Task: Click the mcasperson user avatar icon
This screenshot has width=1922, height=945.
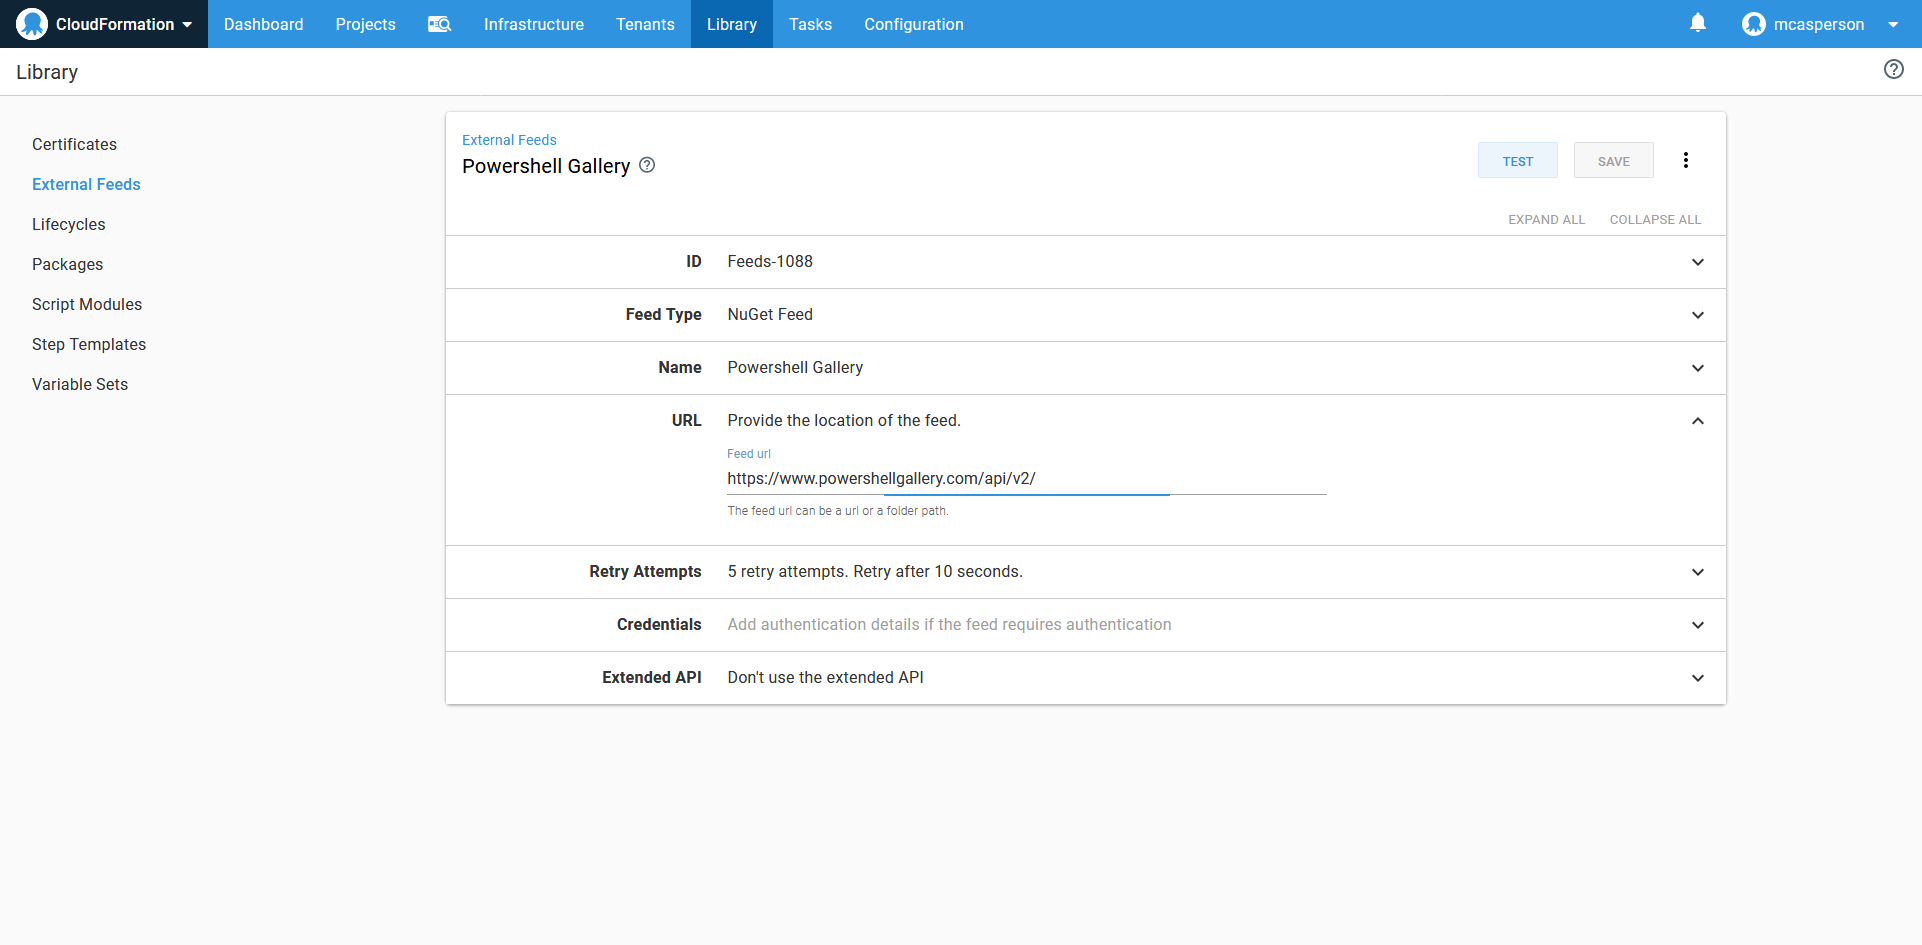Action: pos(1753,24)
